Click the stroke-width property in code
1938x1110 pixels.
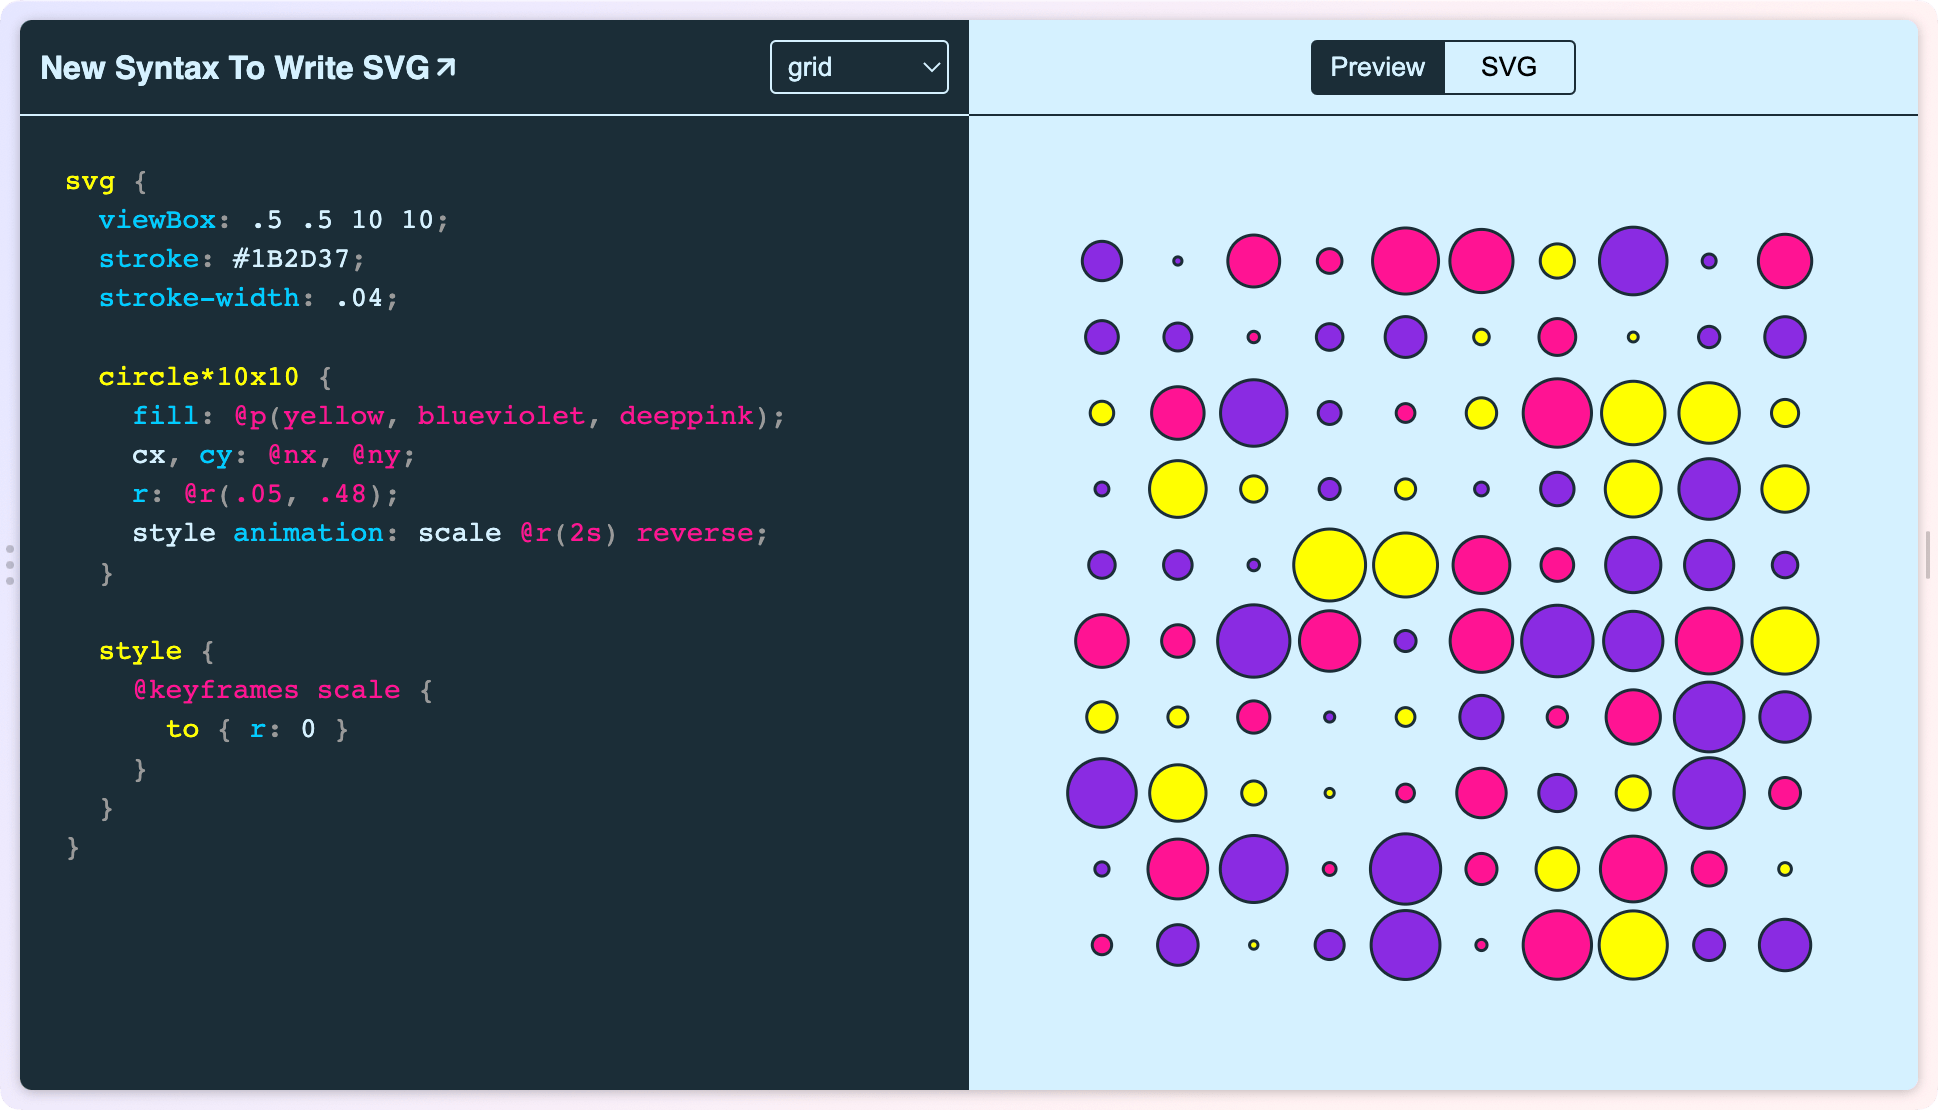point(198,298)
